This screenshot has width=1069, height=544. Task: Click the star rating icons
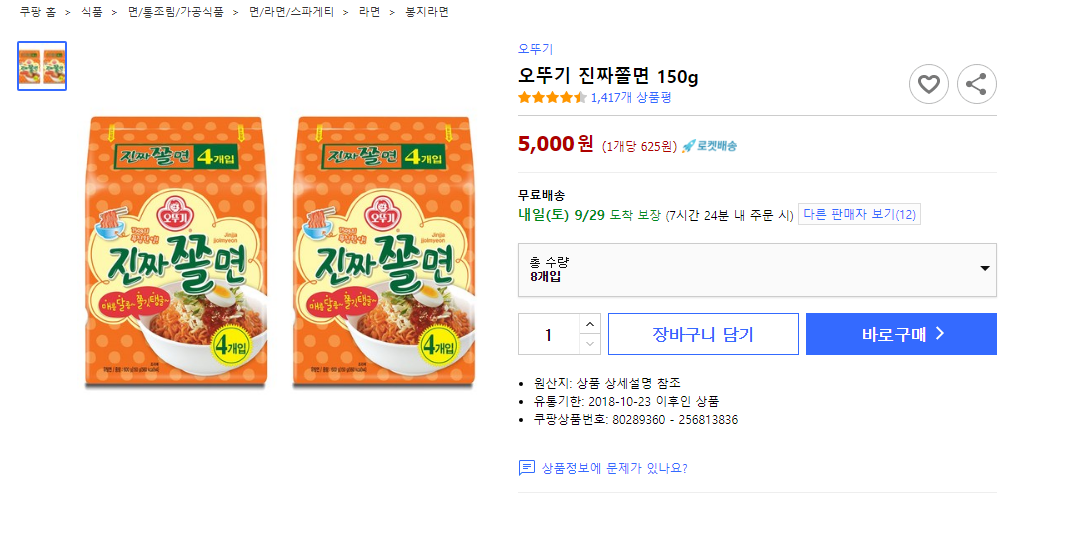click(x=552, y=97)
